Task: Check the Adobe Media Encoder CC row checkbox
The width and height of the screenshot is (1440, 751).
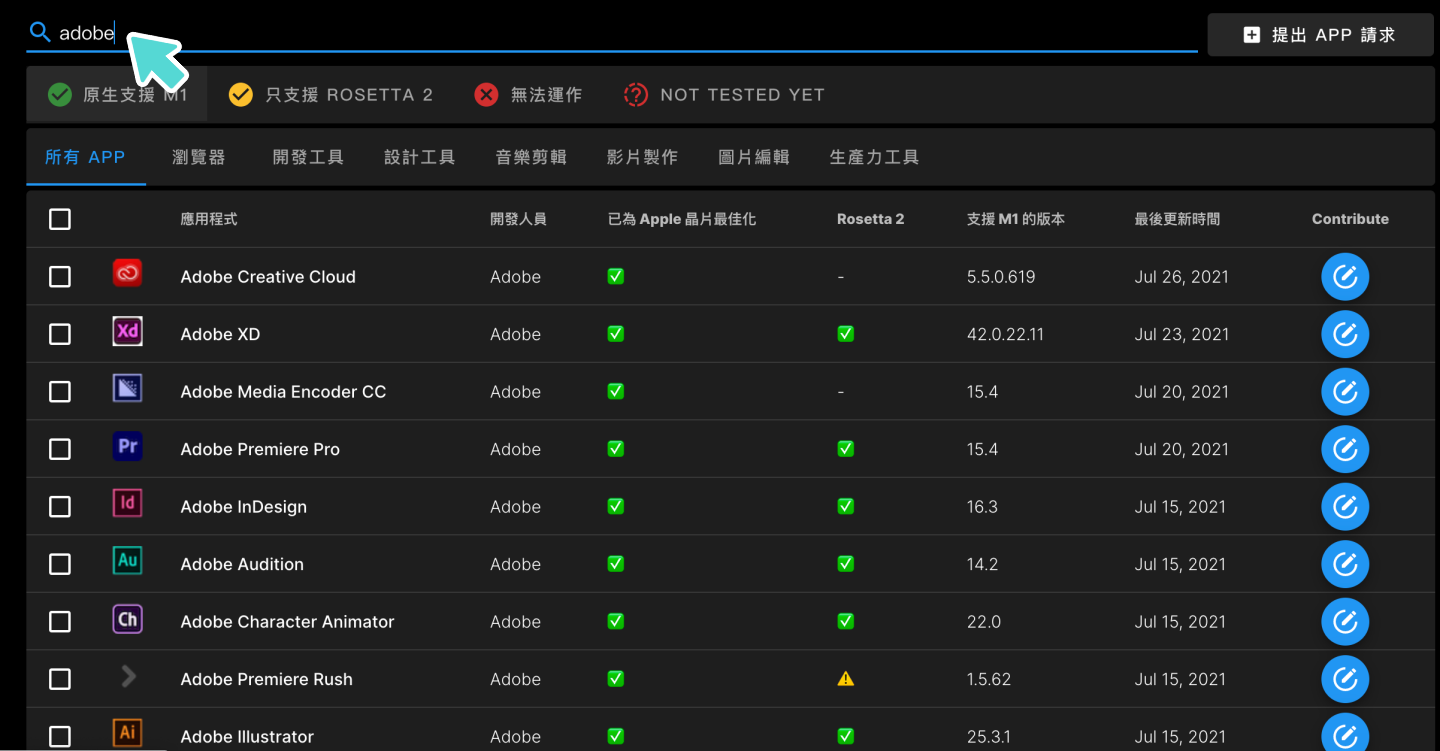Action: (x=60, y=391)
